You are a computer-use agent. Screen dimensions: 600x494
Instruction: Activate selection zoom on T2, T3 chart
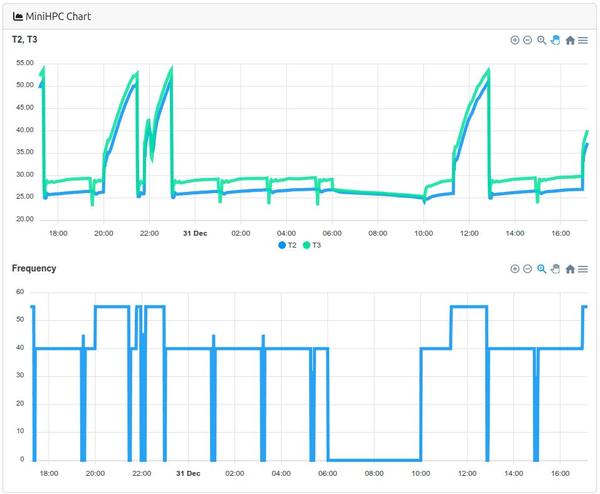tap(542, 40)
